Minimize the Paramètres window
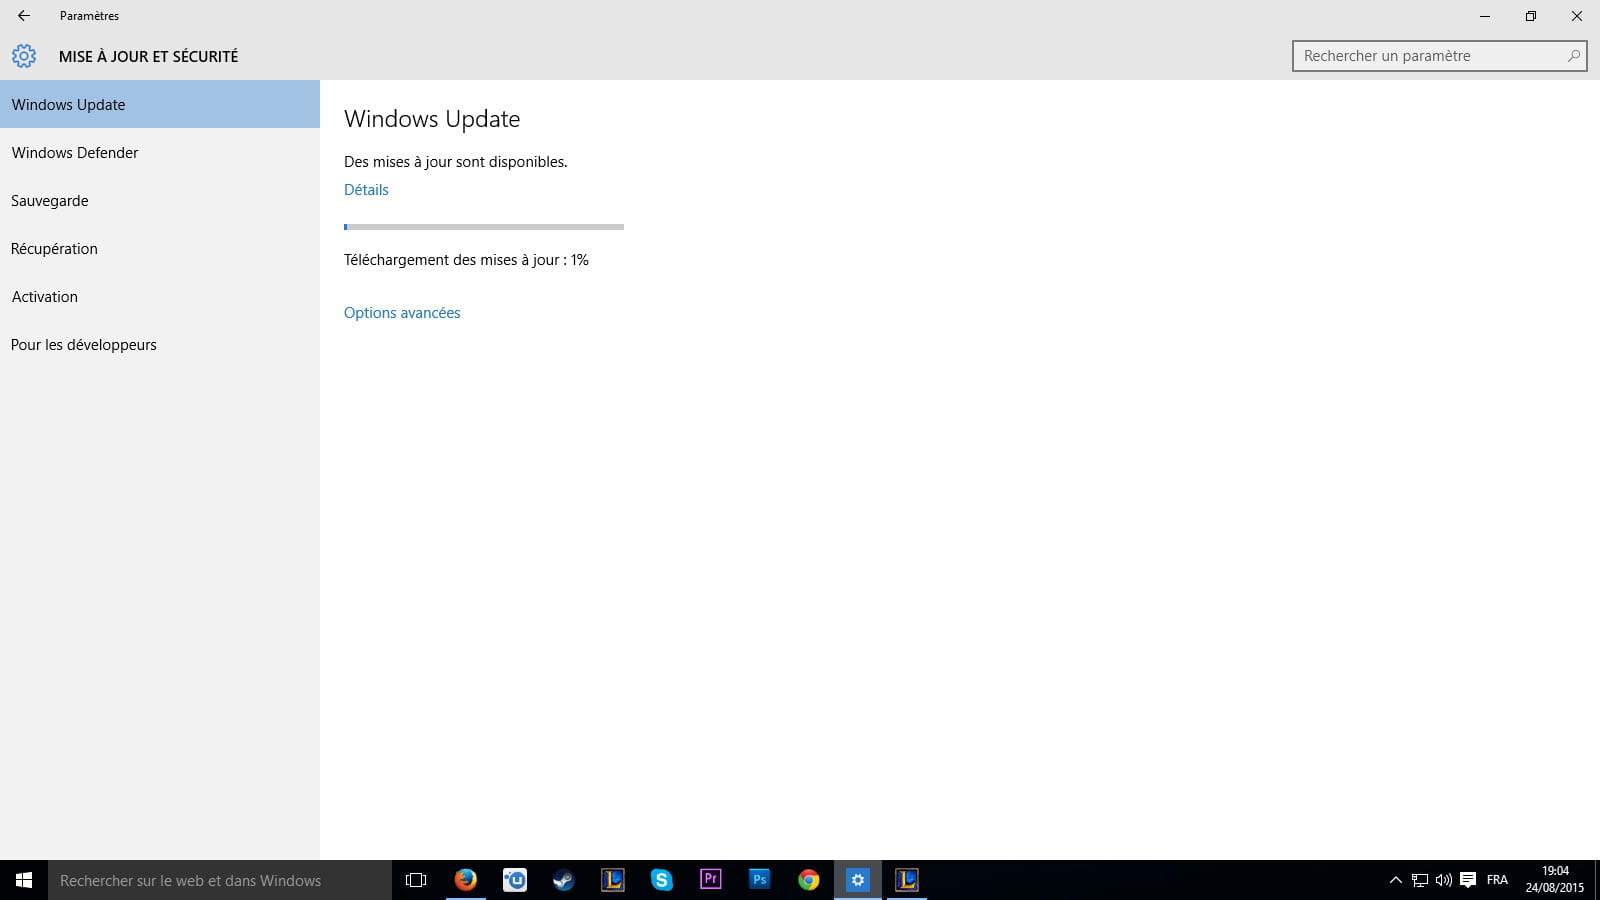The height and width of the screenshot is (900, 1600). pos(1485,16)
